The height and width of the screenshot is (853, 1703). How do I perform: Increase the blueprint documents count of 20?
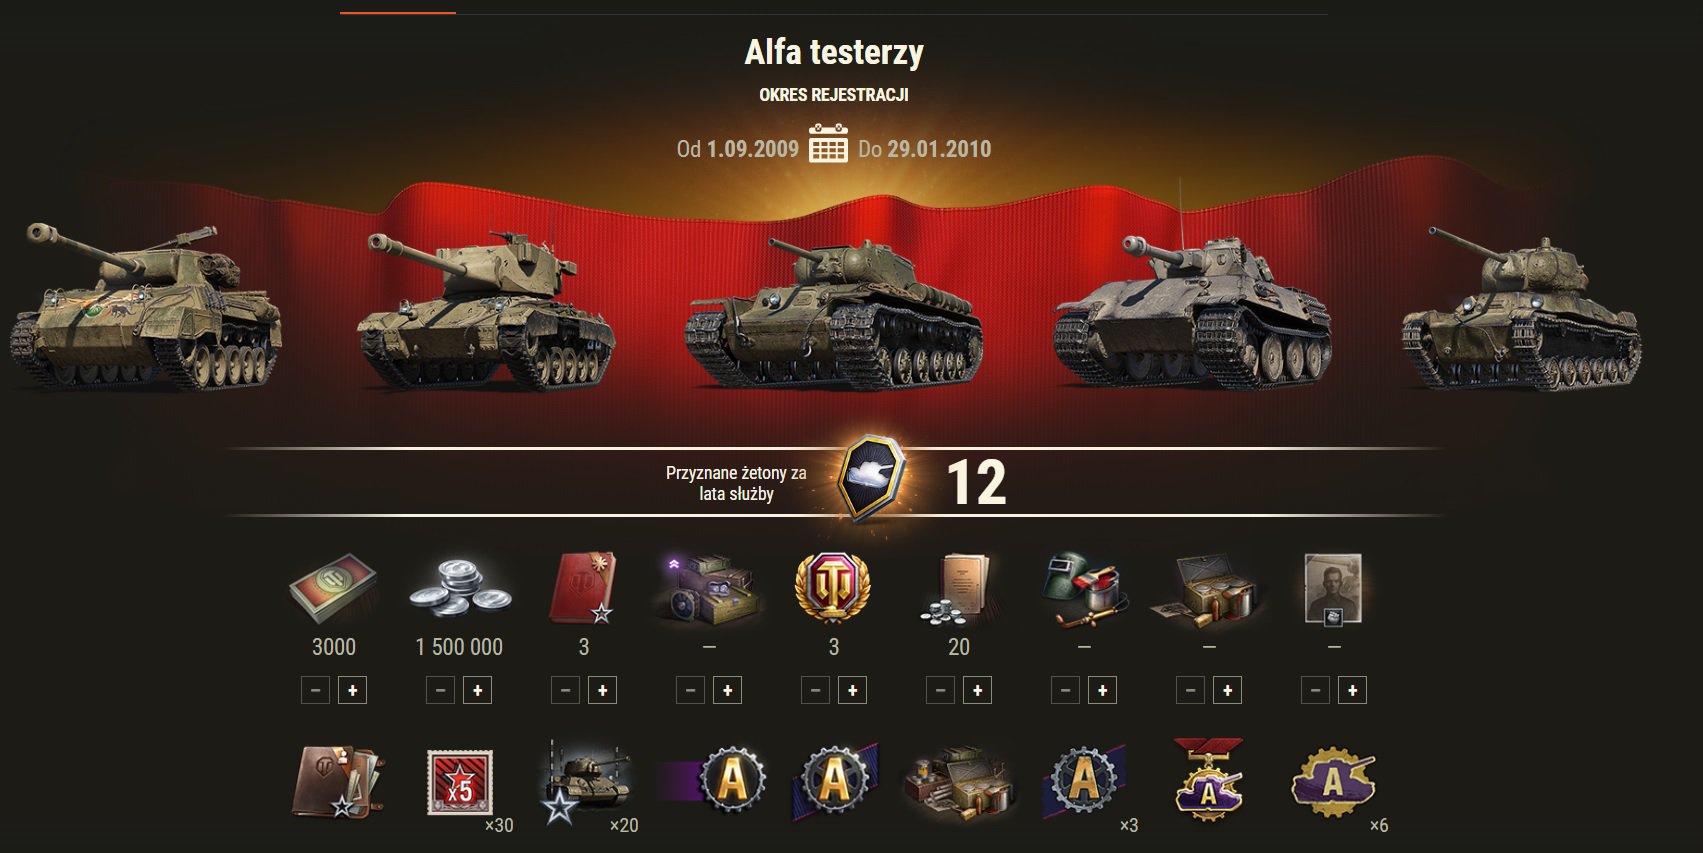tap(977, 690)
